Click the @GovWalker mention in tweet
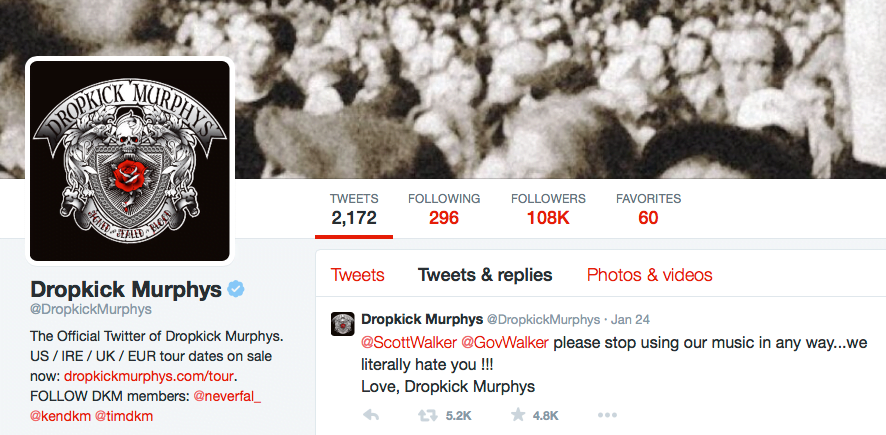The height and width of the screenshot is (435, 886). point(505,343)
